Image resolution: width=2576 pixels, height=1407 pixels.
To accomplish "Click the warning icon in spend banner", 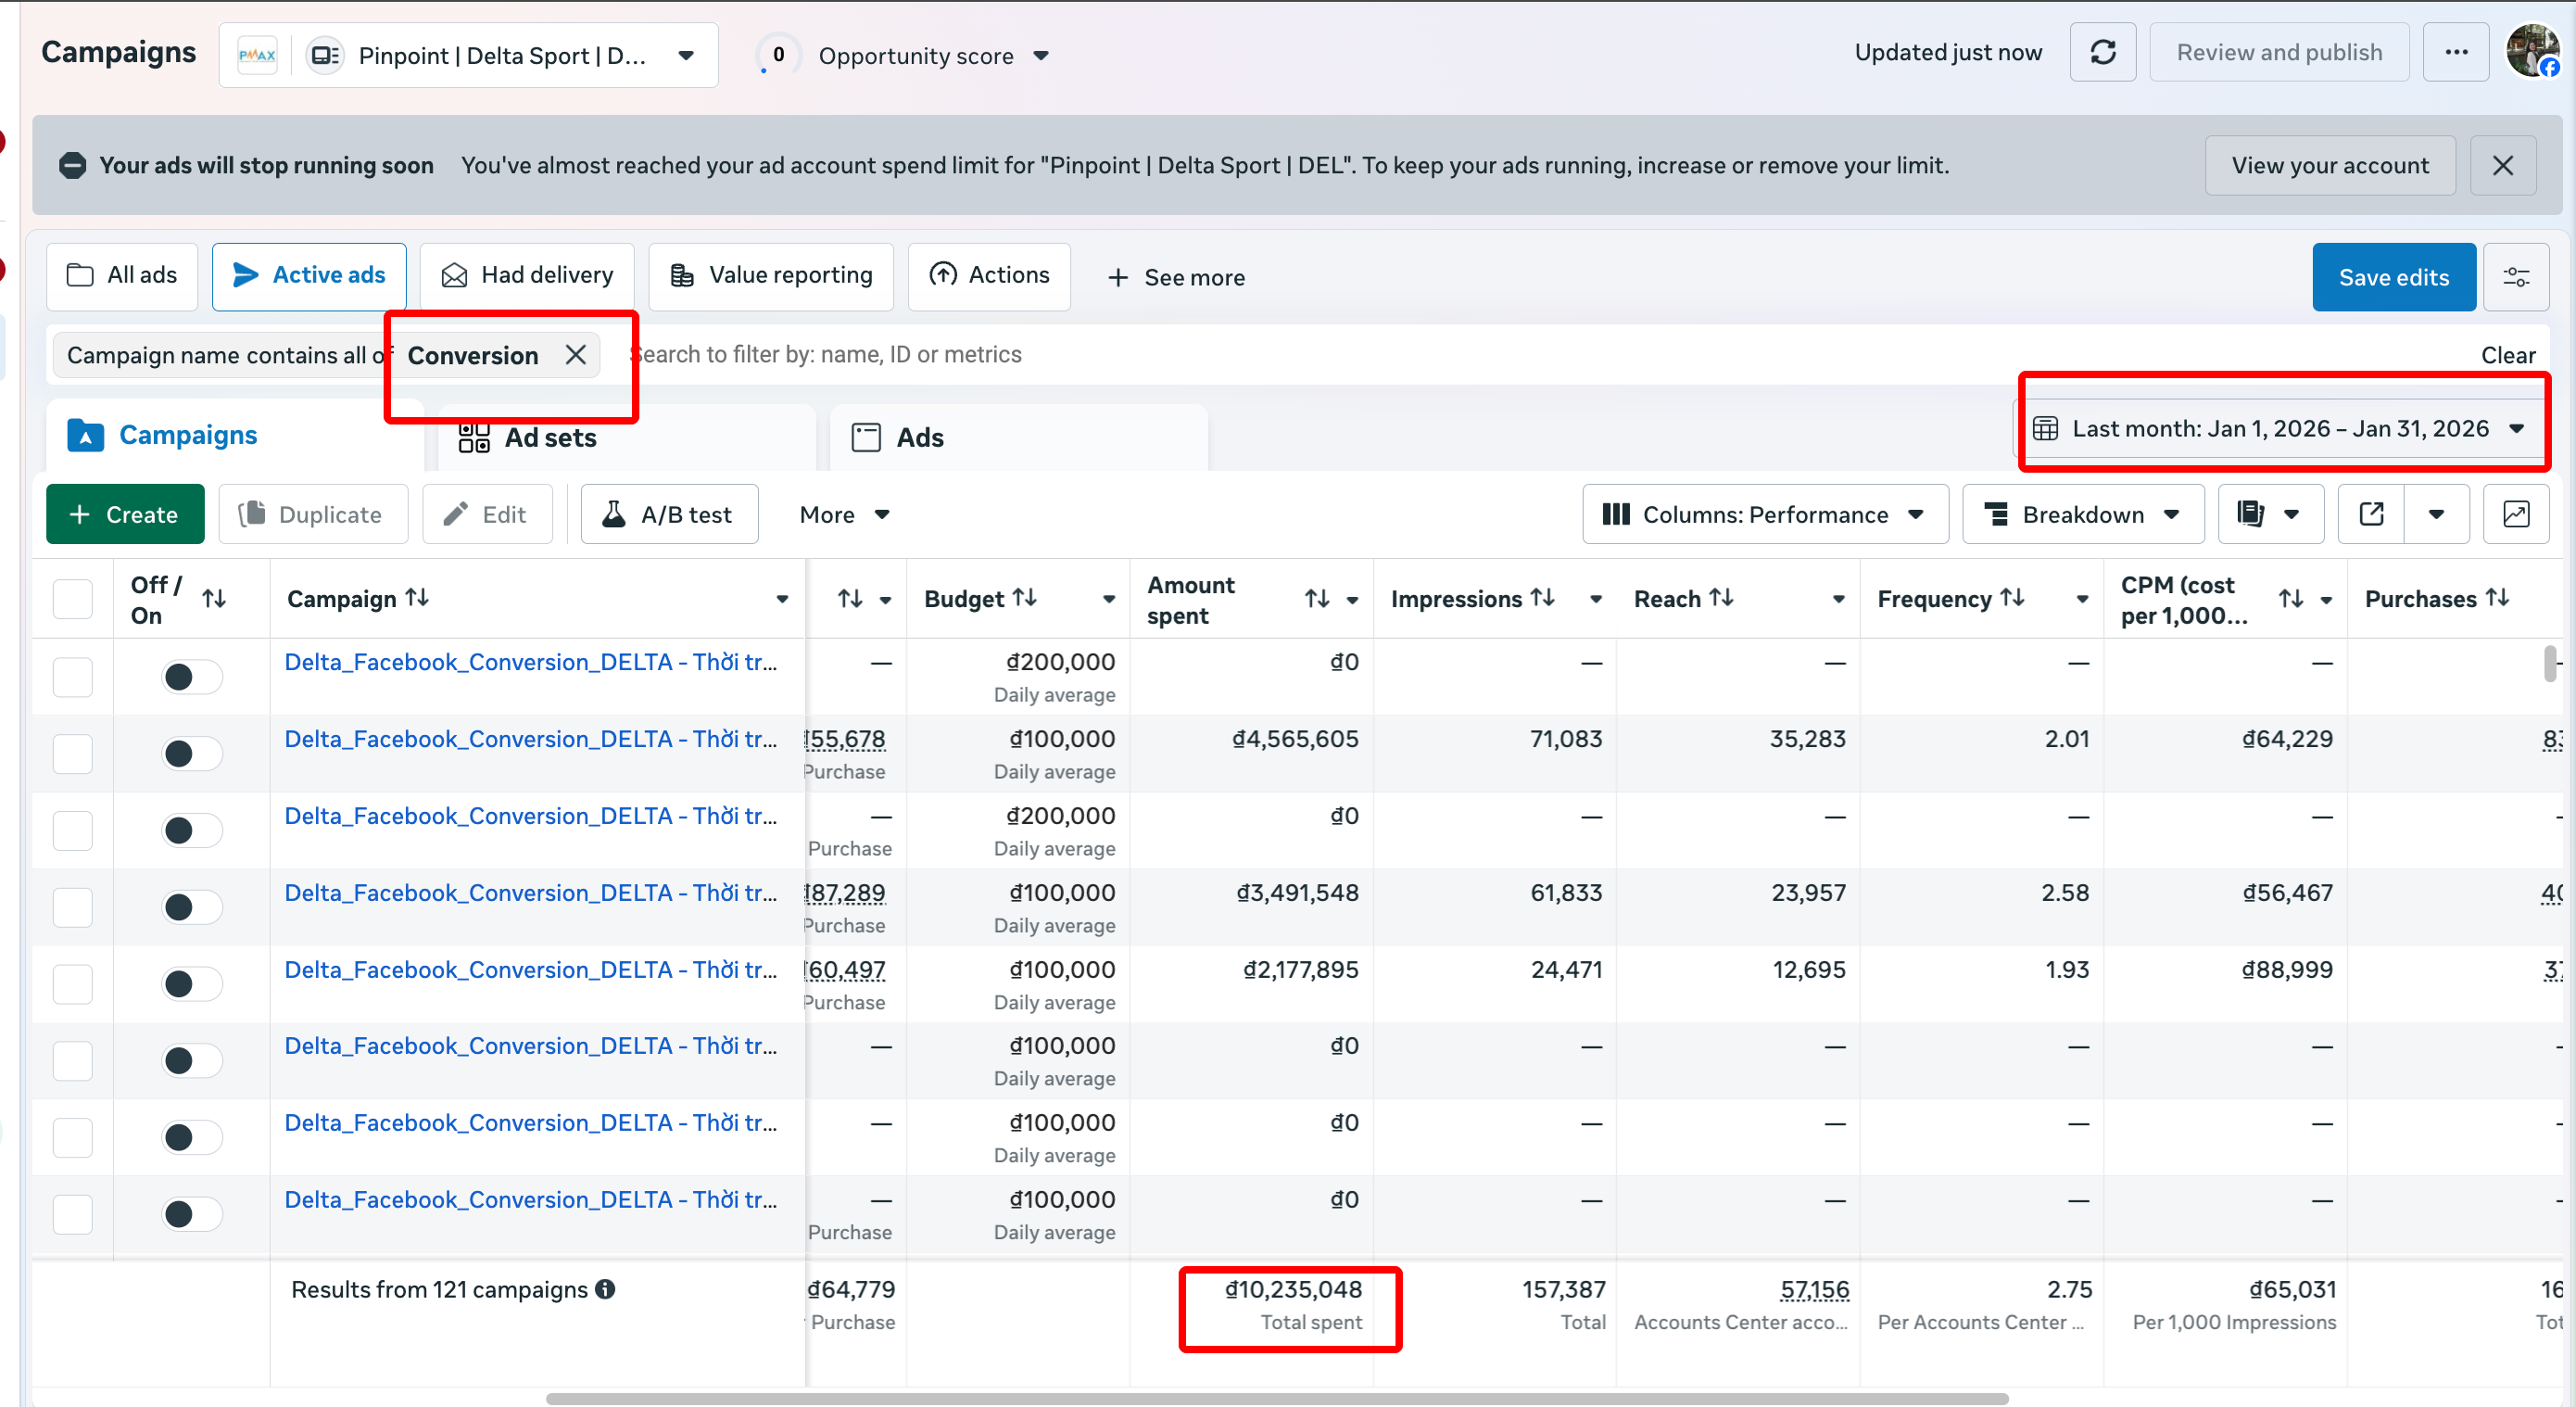I will 72,166.
